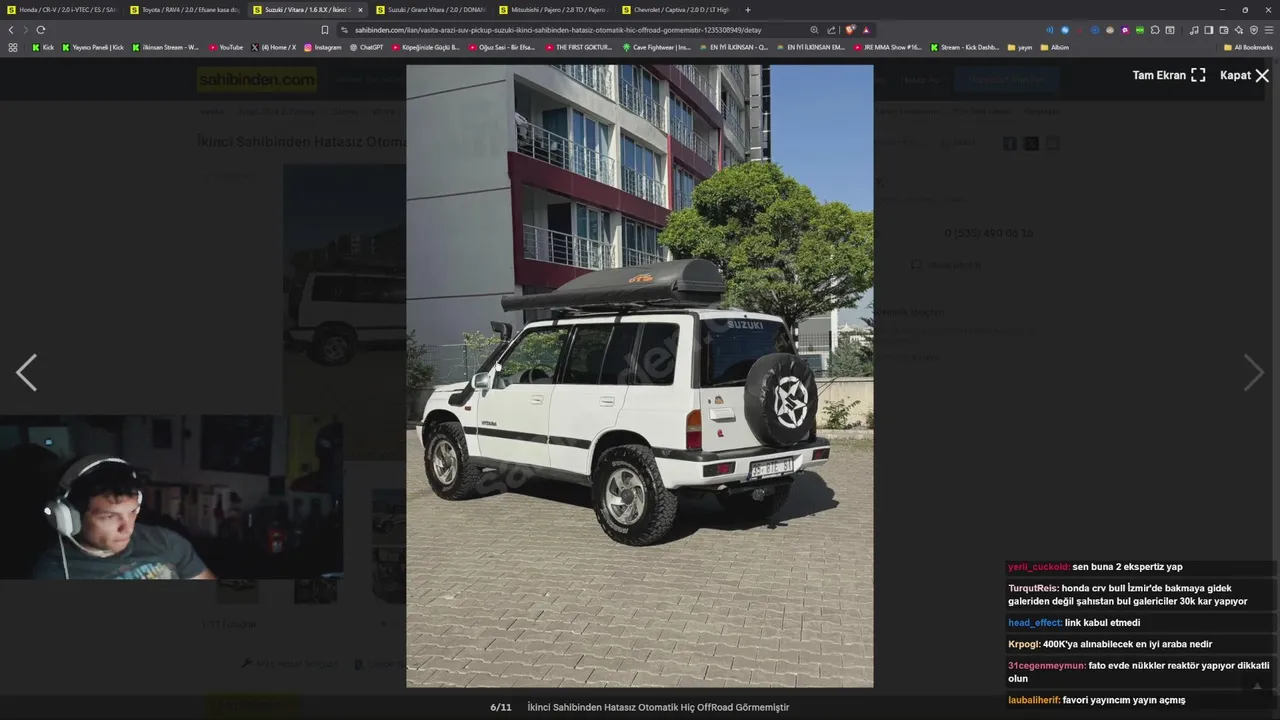Open the browser apps grid icon

(x=13, y=47)
